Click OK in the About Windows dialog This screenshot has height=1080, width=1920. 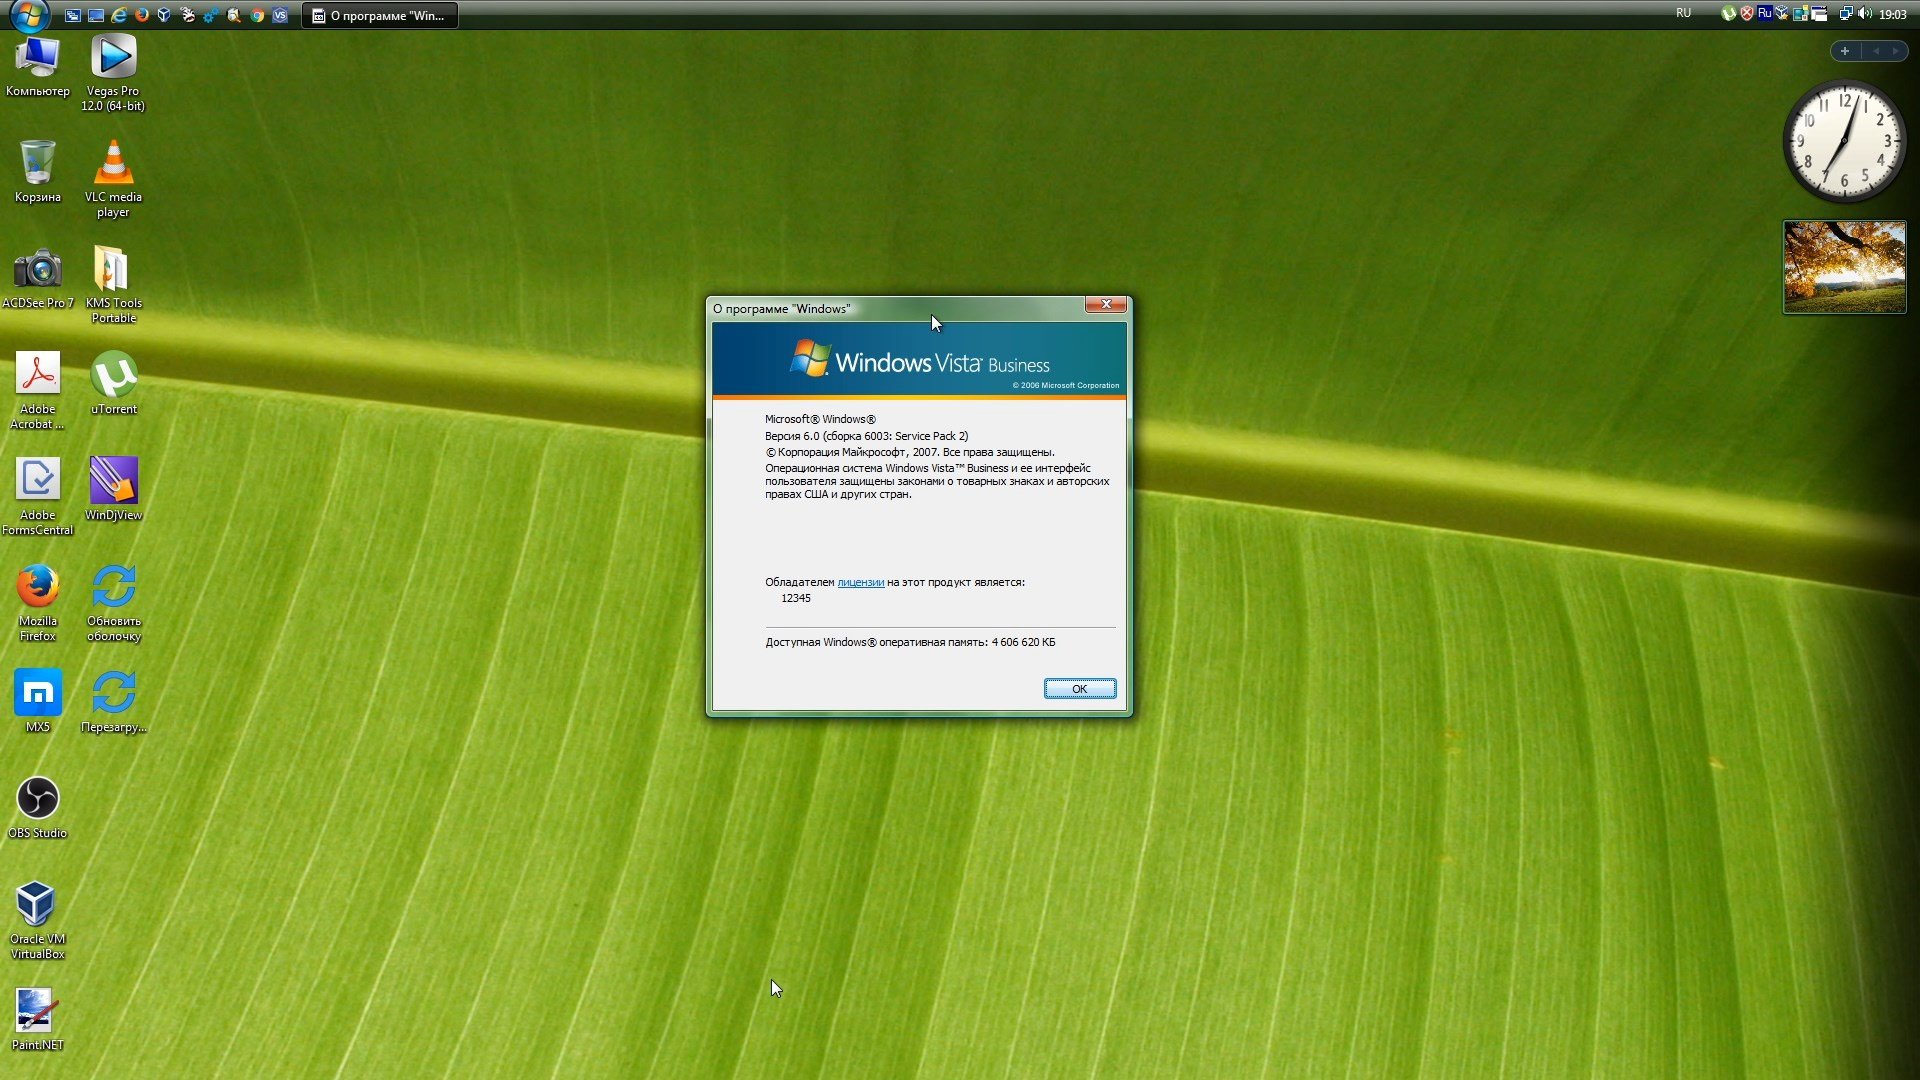coord(1079,689)
